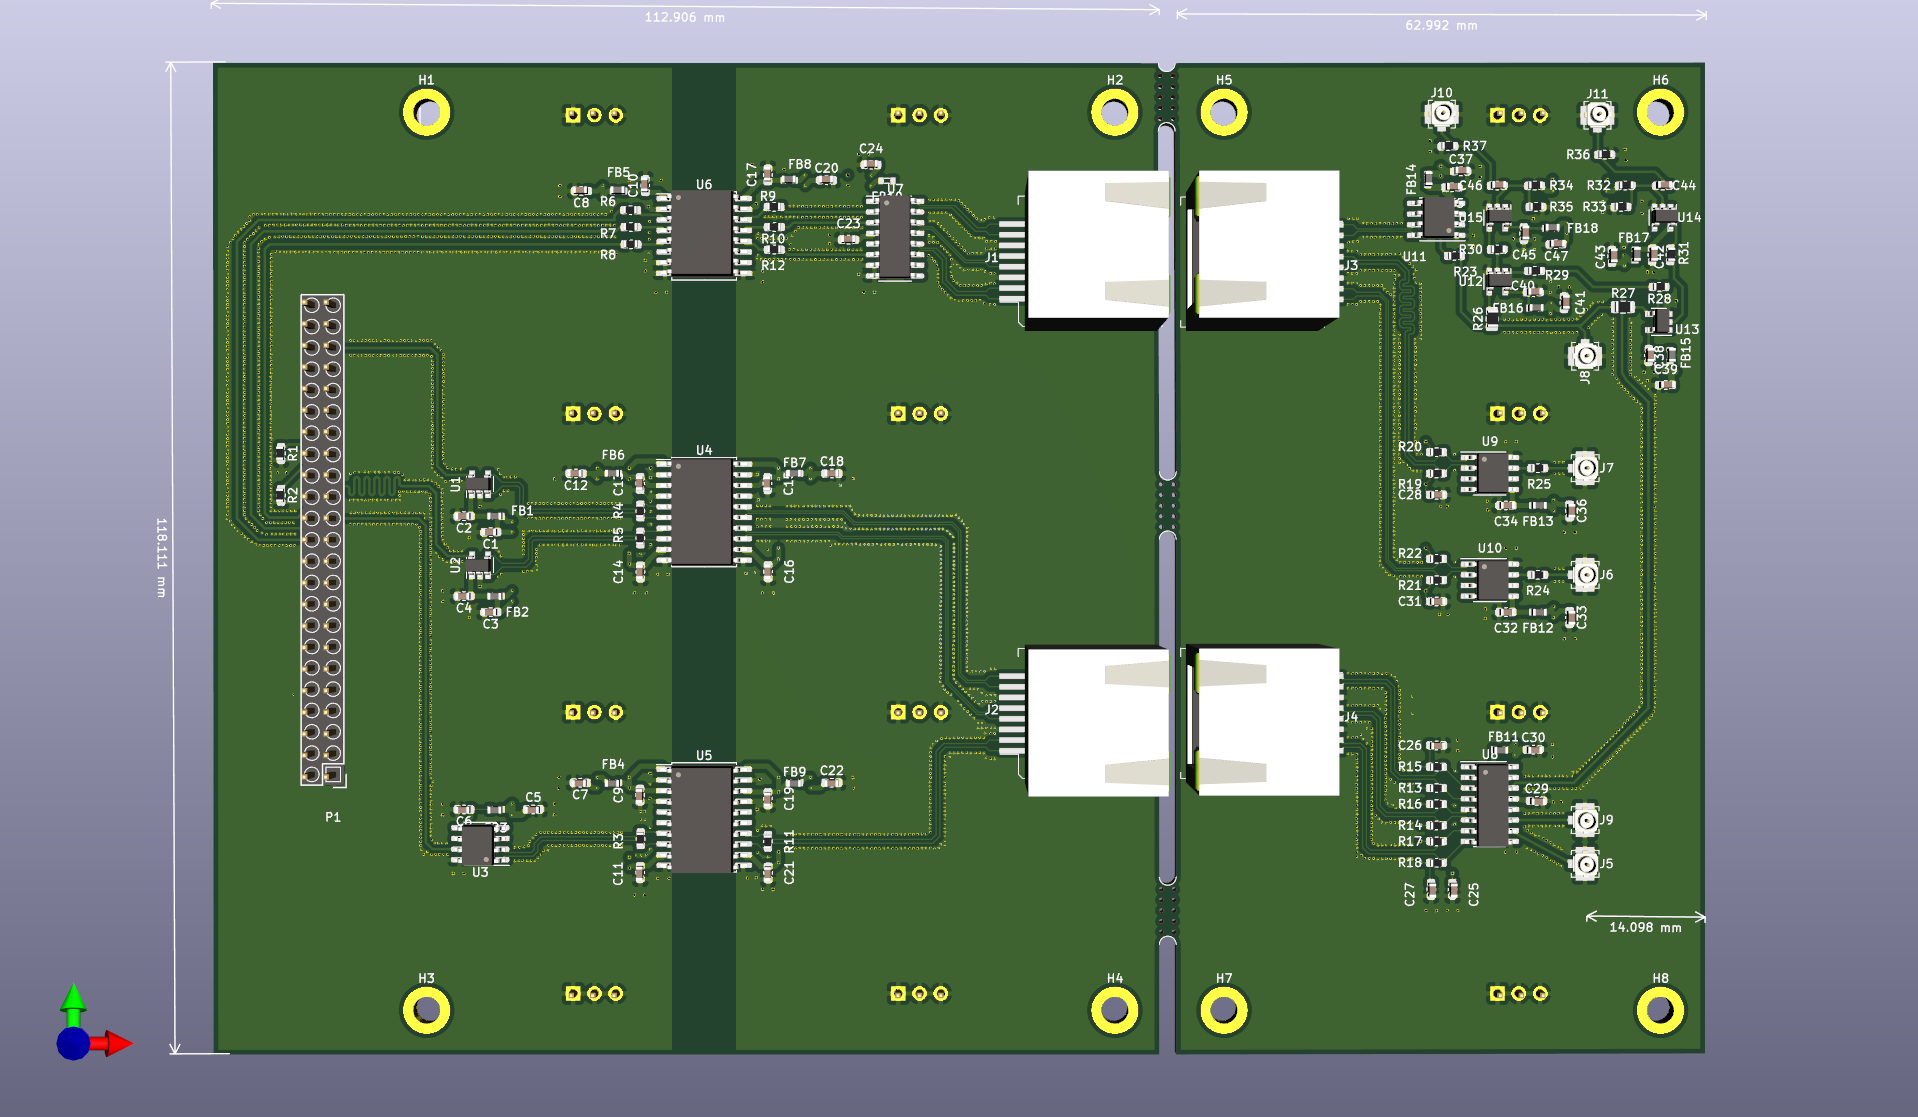1918x1117 pixels.
Task: Click the U4 IC chip
Action: pos(703,511)
